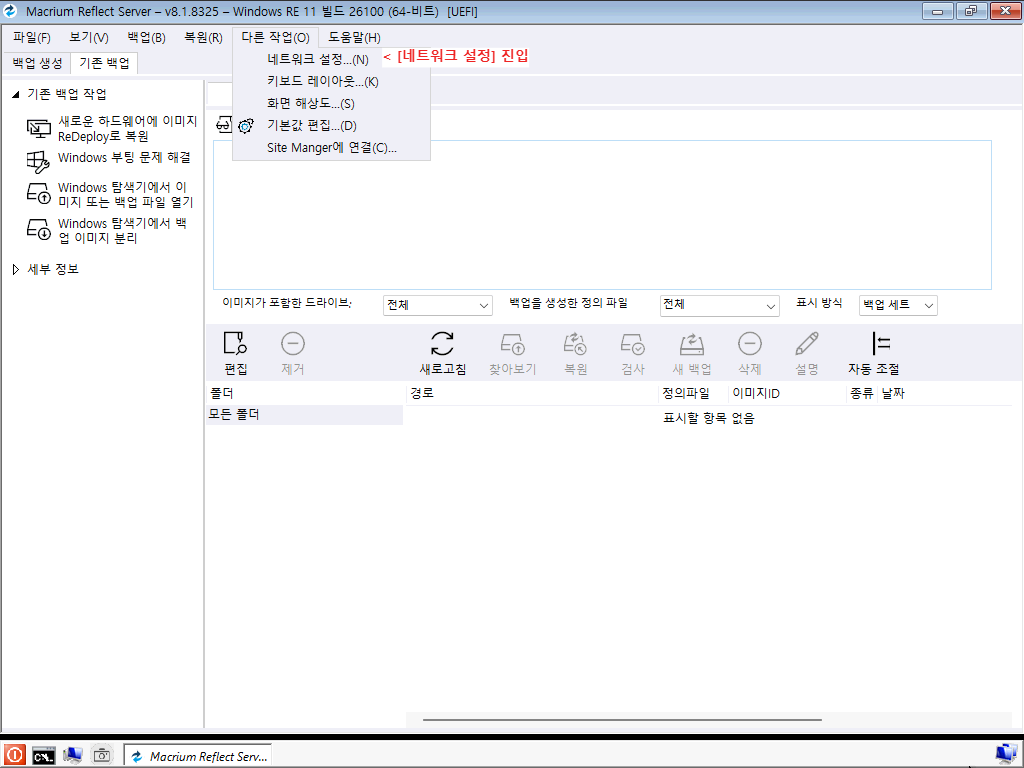Viewport: 1024px width, 768px height.
Task: Open 새로운 하드웨어에 이미지 ReDeploy로 복원 link
Action: [127, 129]
